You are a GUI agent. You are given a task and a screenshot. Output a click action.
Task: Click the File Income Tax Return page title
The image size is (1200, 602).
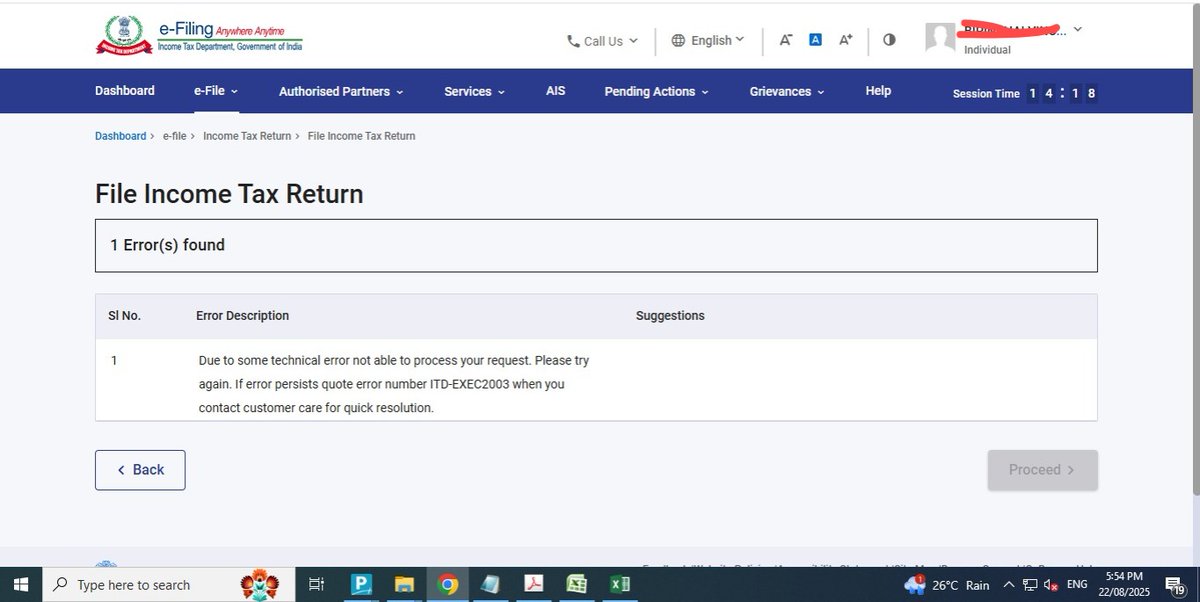[229, 194]
